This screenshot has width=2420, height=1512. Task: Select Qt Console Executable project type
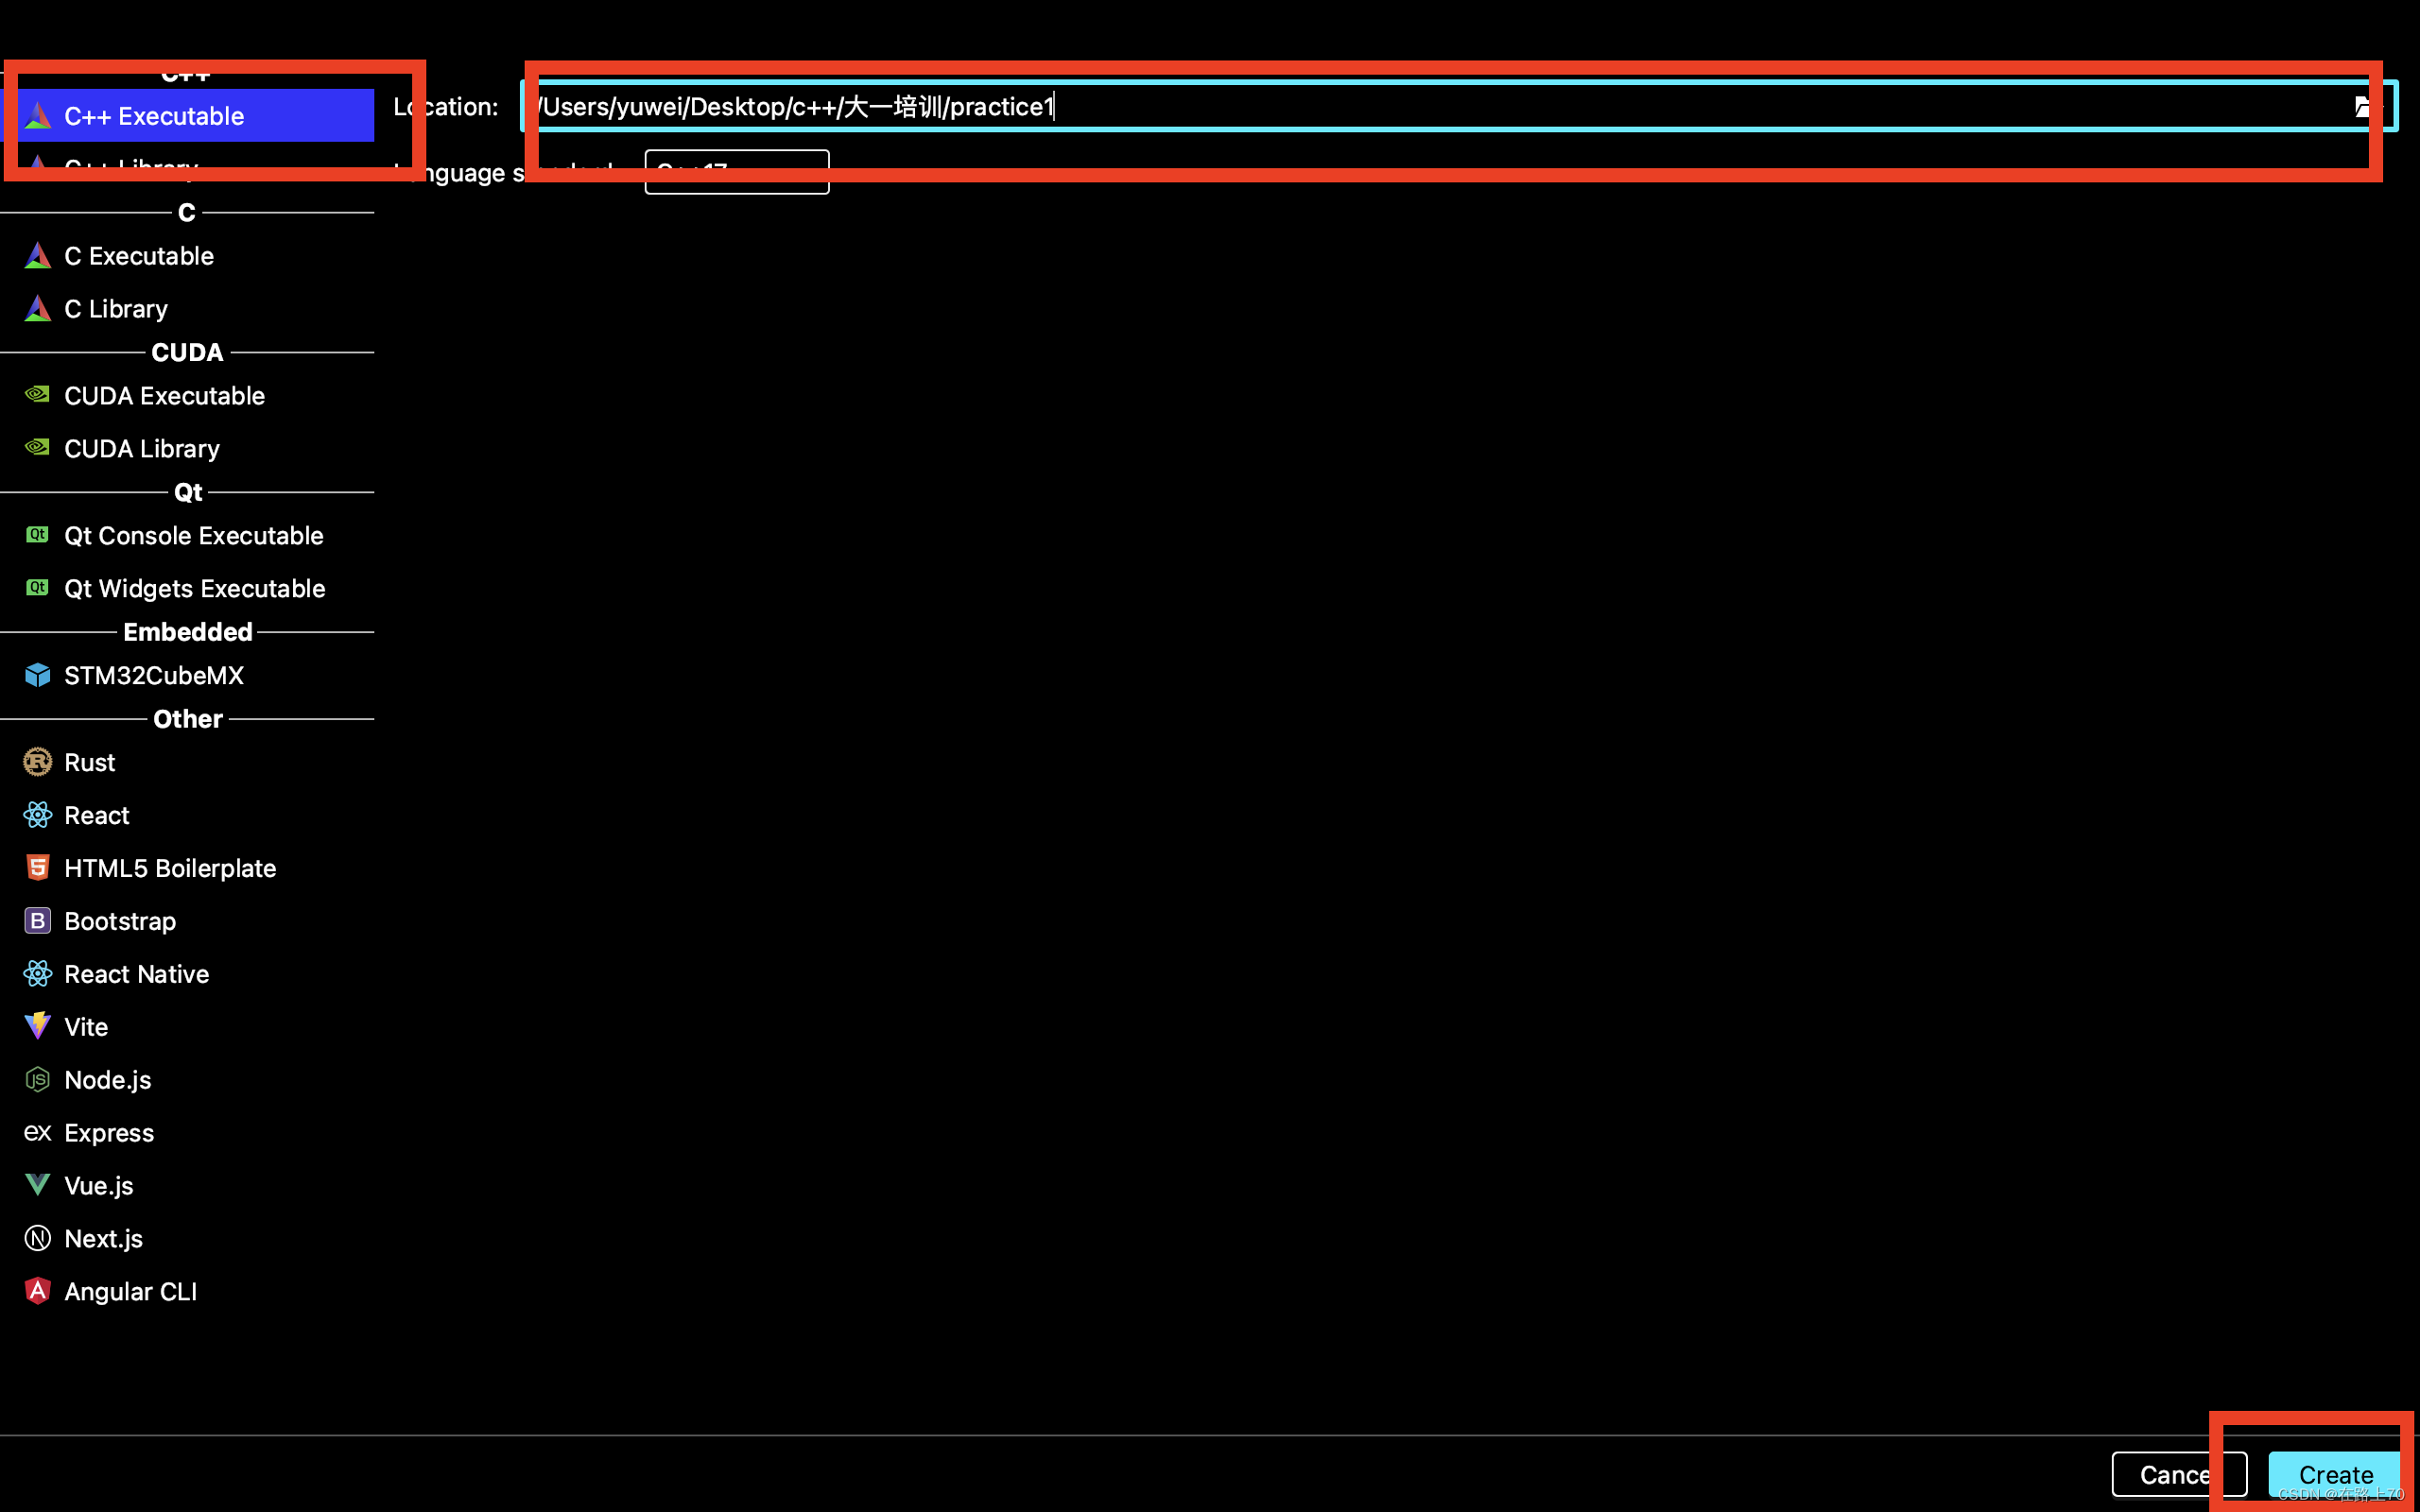(x=194, y=535)
